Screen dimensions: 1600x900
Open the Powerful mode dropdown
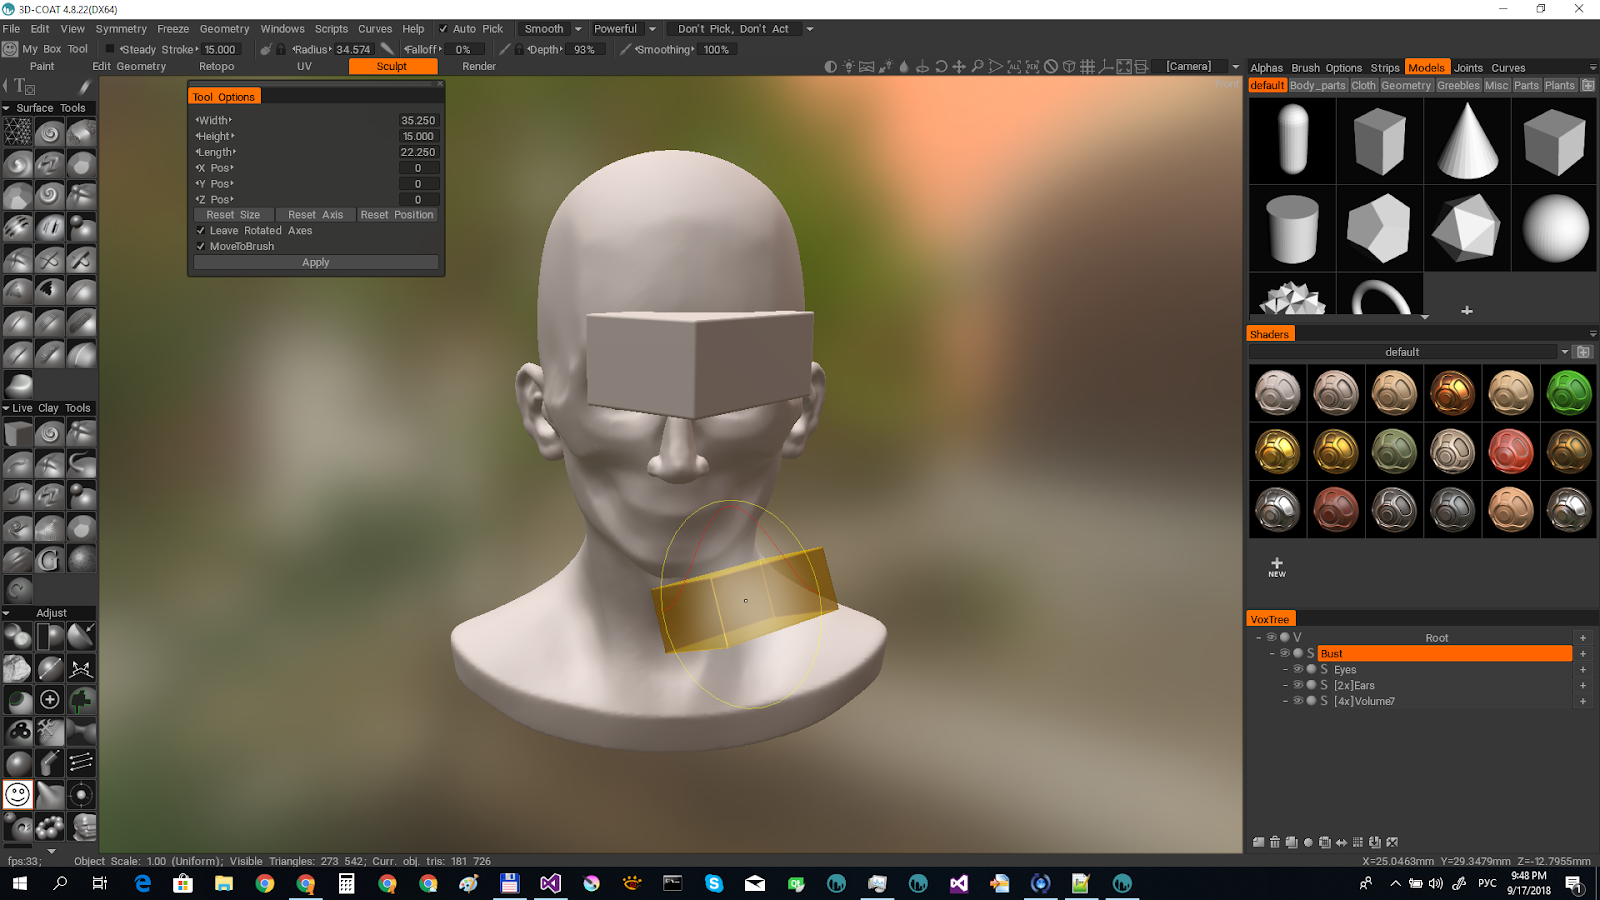[x=652, y=29]
